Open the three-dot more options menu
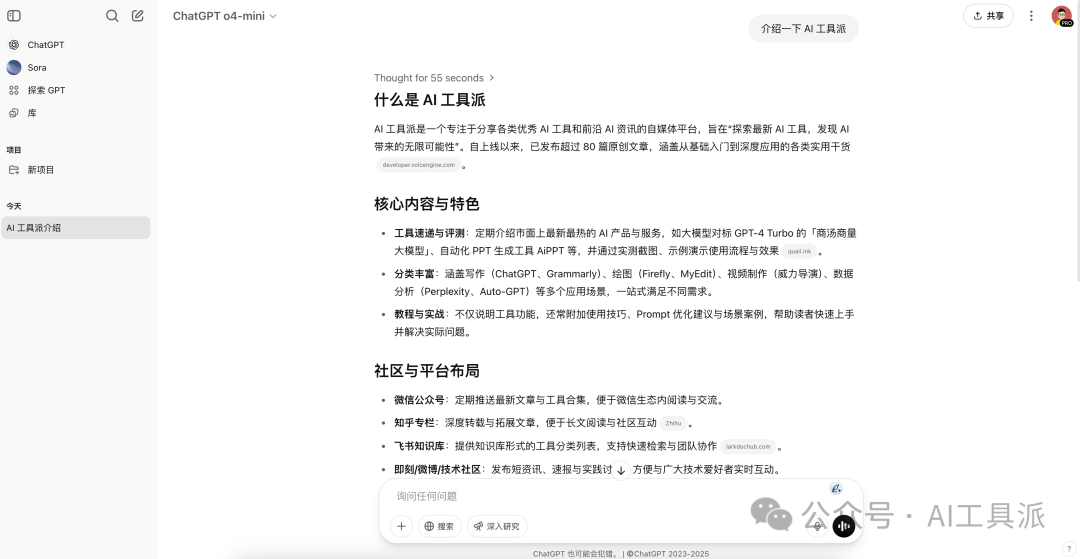Image resolution: width=1080 pixels, height=559 pixels. (x=1031, y=16)
